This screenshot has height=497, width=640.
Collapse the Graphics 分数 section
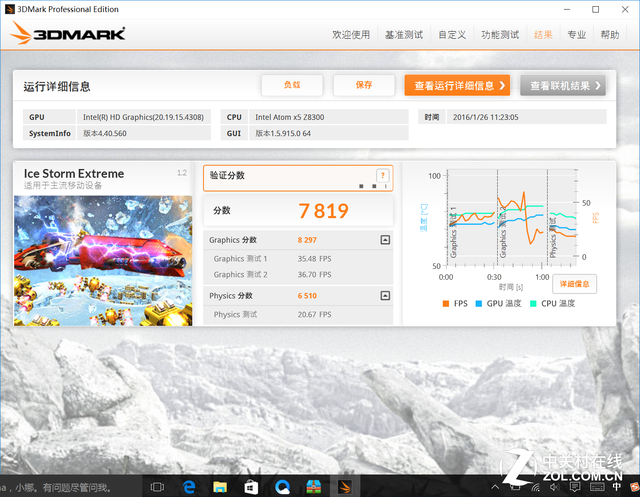click(x=385, y=240)
